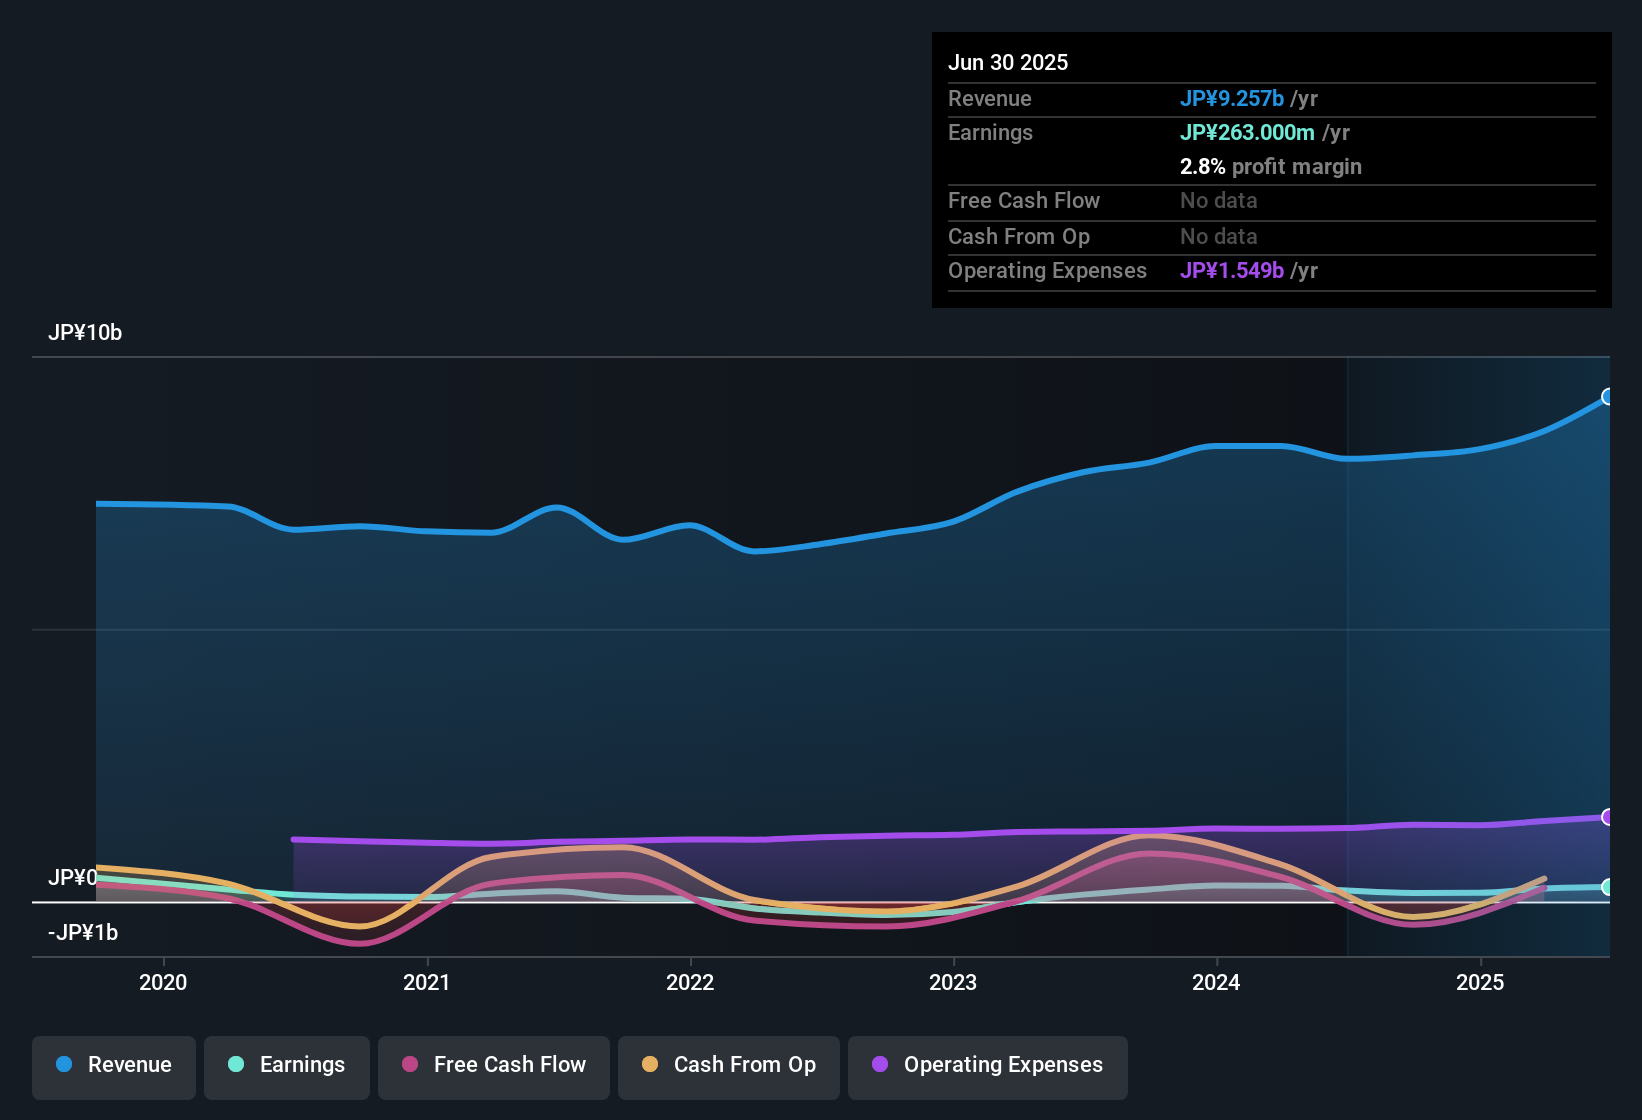The image size is (1642, 1120).
Task: Select the Operating Expenses endpoint circle marker
Action: (x=1607, y=816)
